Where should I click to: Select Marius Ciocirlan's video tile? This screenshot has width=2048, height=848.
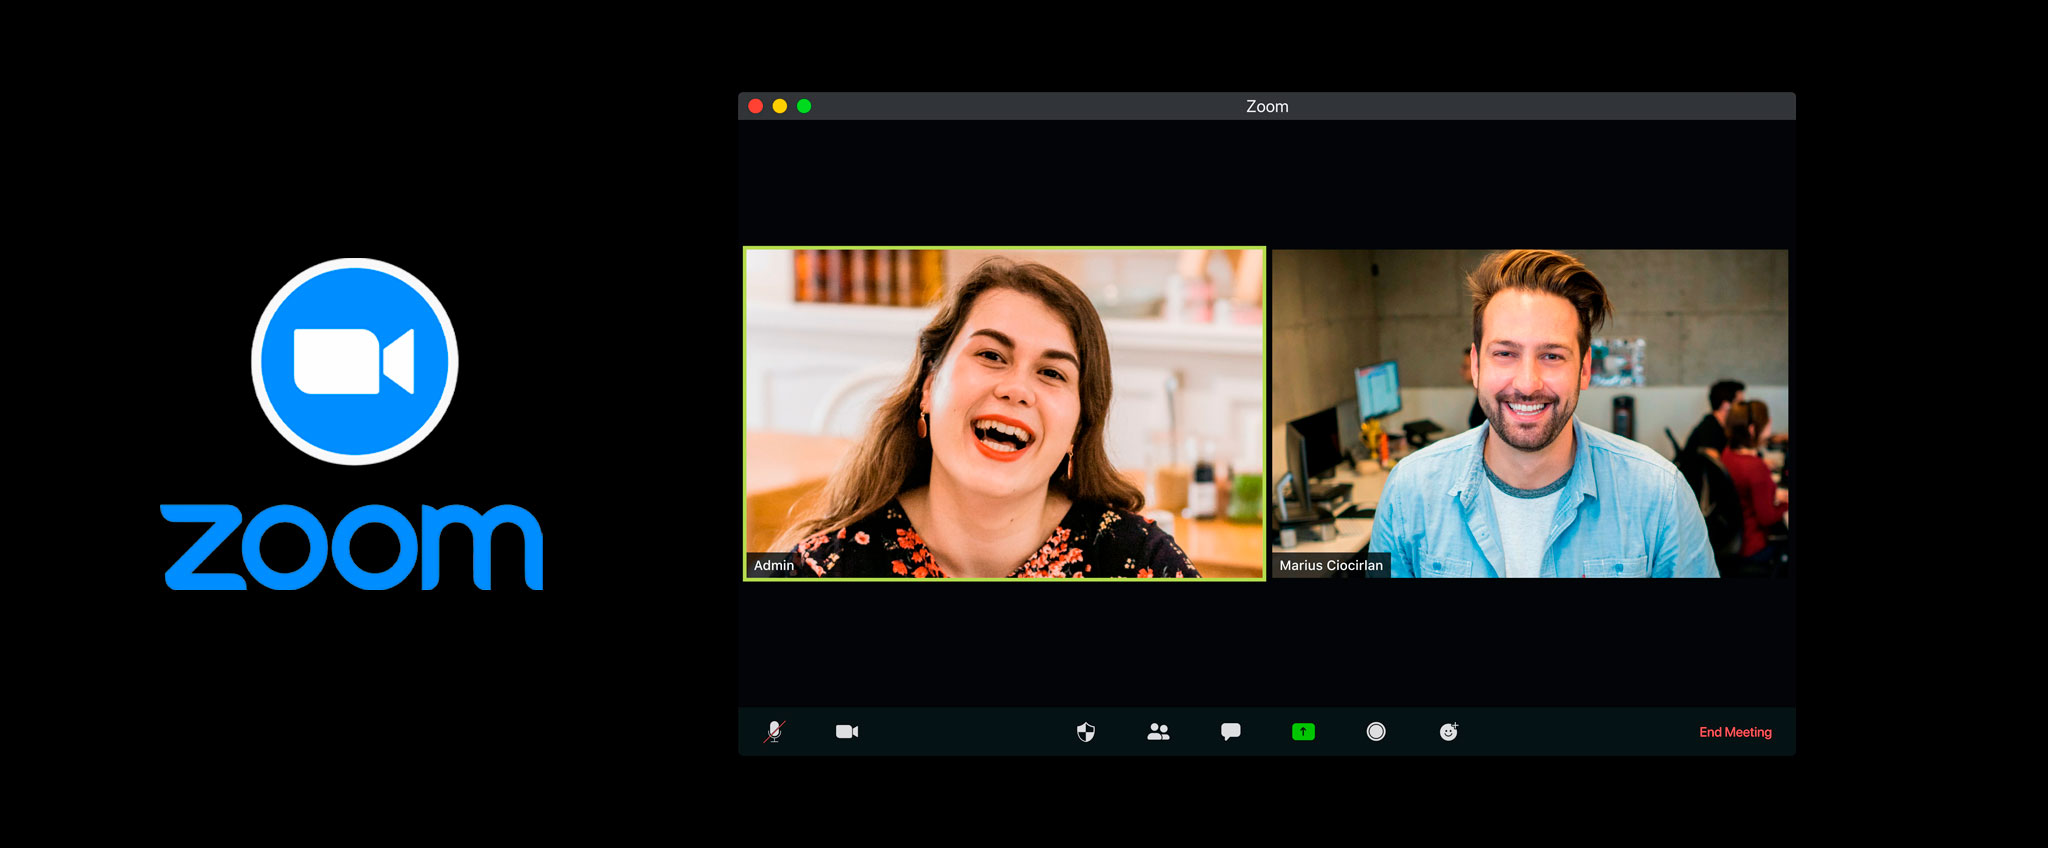[x=1530, y=413]
